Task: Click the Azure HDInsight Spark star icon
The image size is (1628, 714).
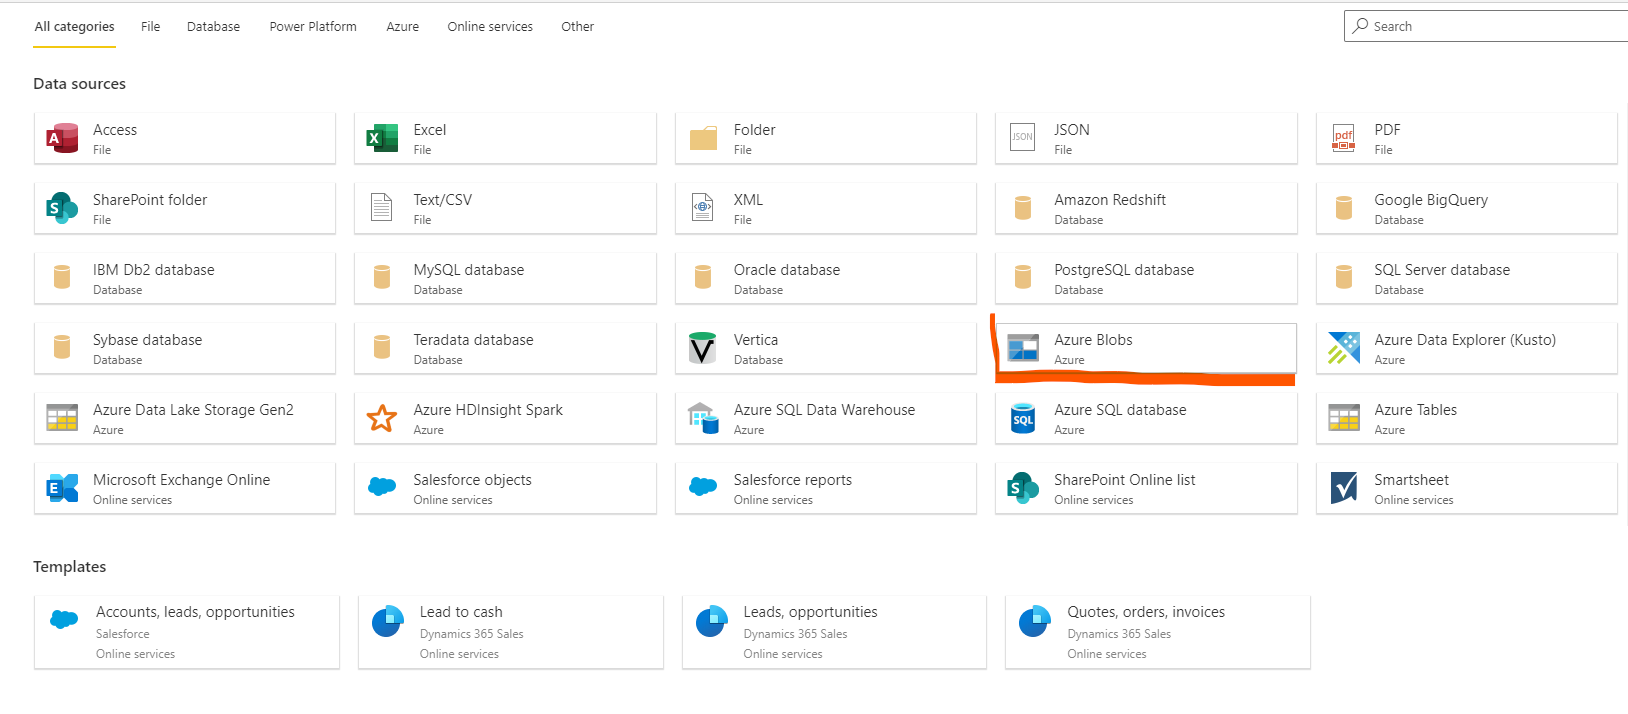Action: click(382, 418)
